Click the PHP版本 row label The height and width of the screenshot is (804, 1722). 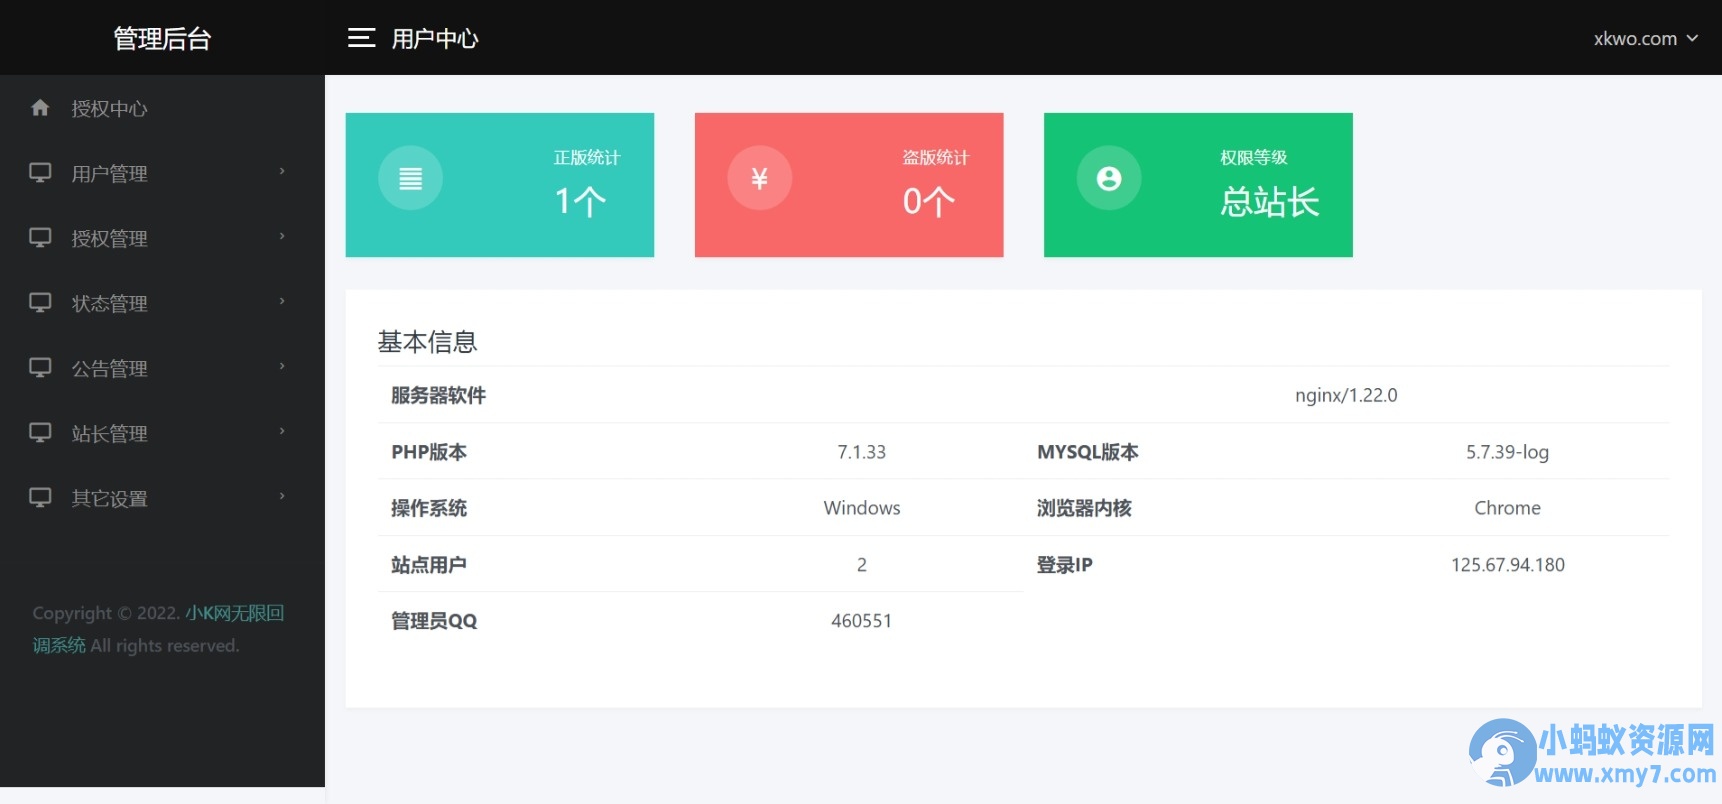[x=429, y=452]
